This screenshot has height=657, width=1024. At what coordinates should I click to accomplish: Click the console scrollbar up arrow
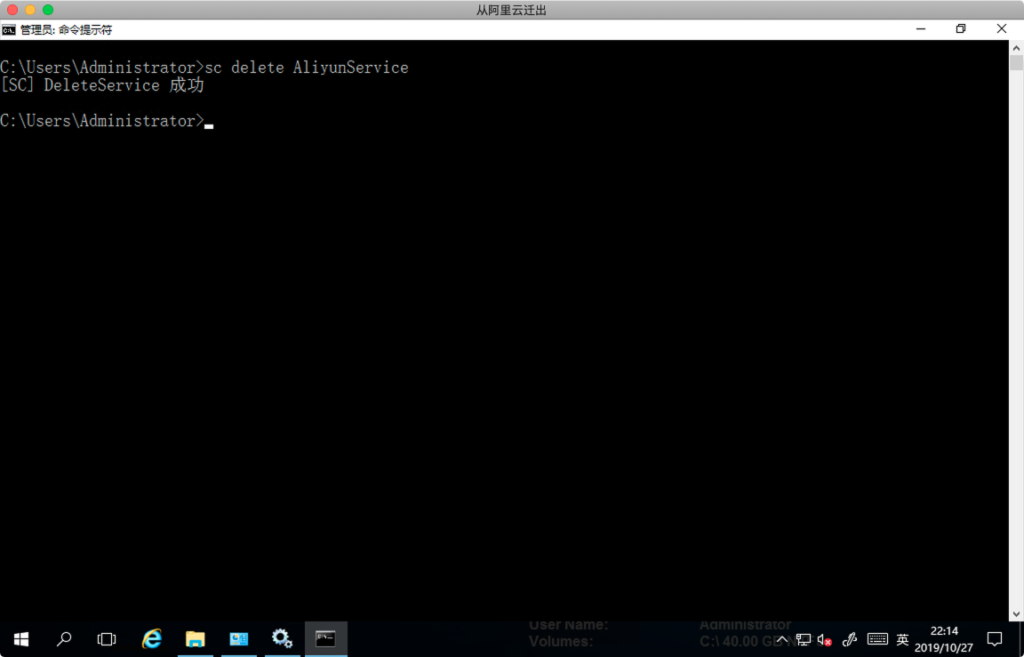click(x=1016, y=47)
